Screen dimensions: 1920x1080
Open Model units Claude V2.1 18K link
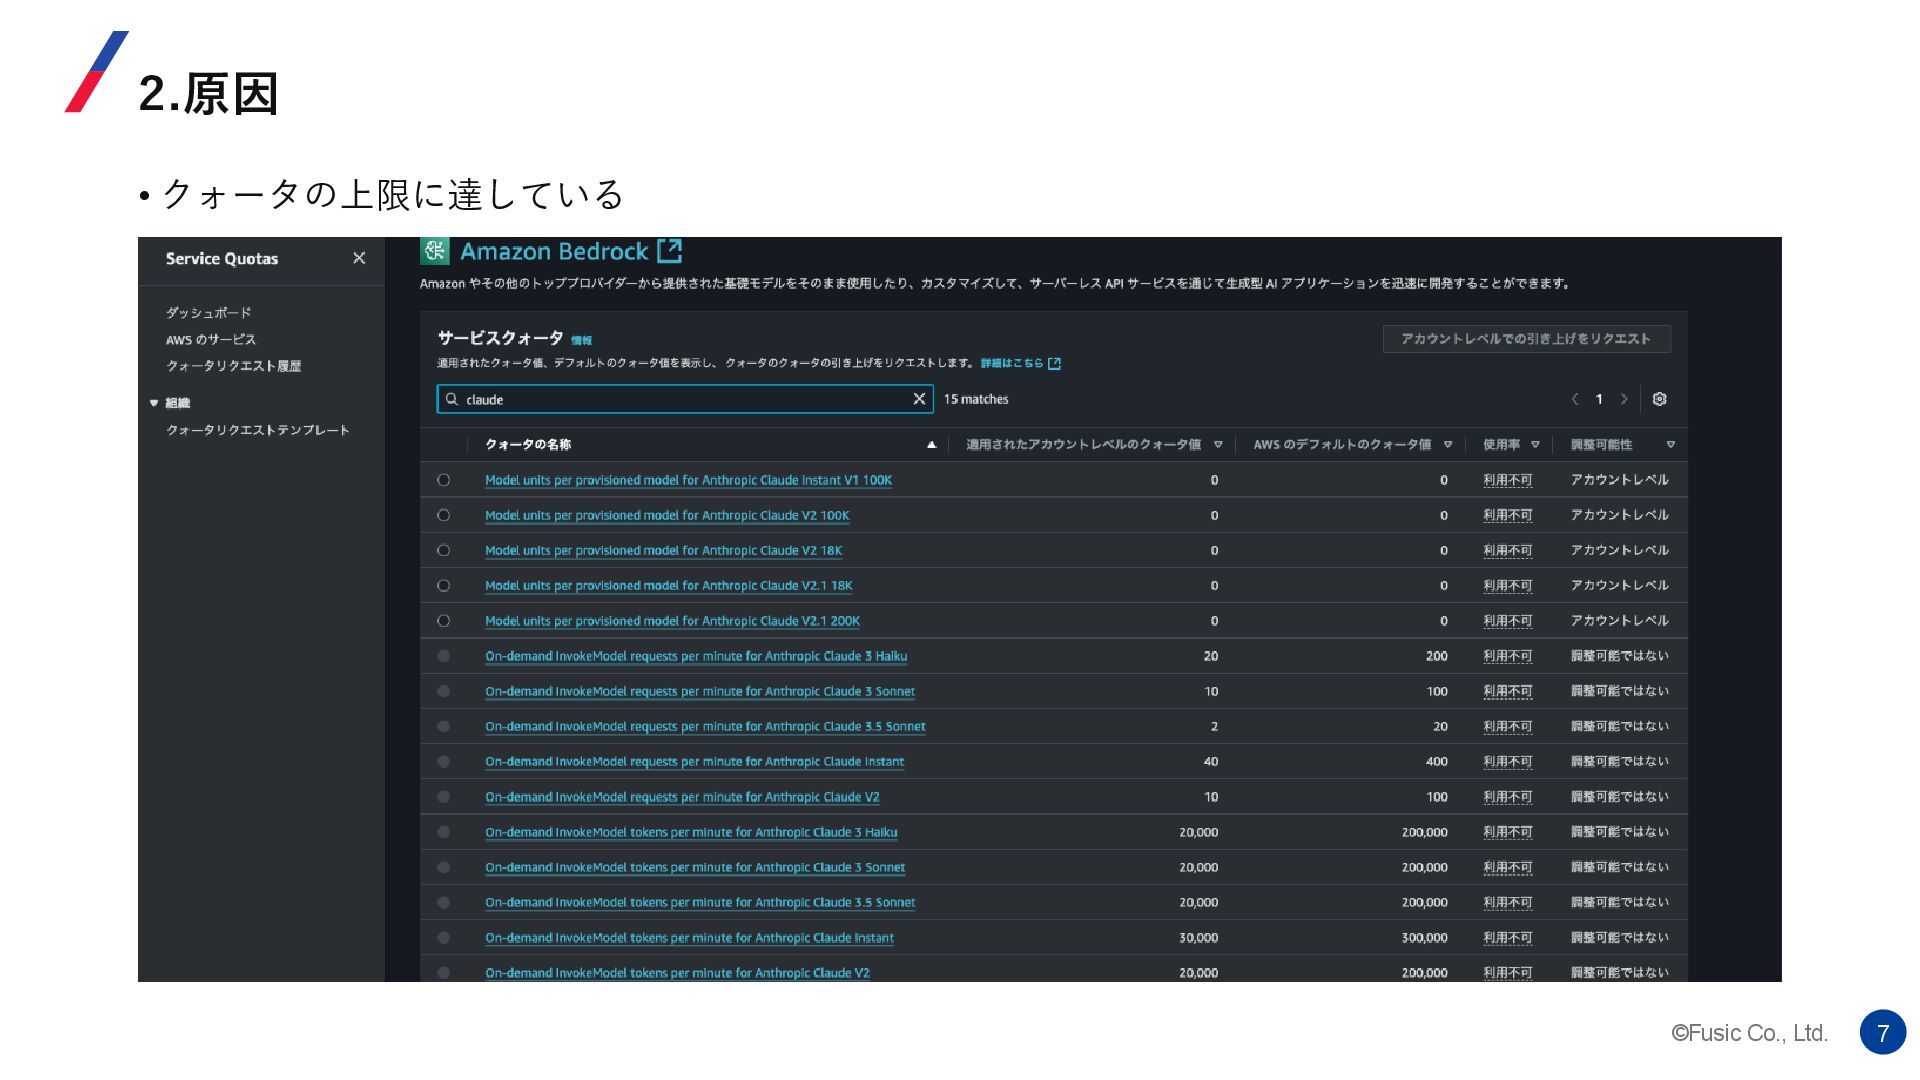[x=668, y=586]
